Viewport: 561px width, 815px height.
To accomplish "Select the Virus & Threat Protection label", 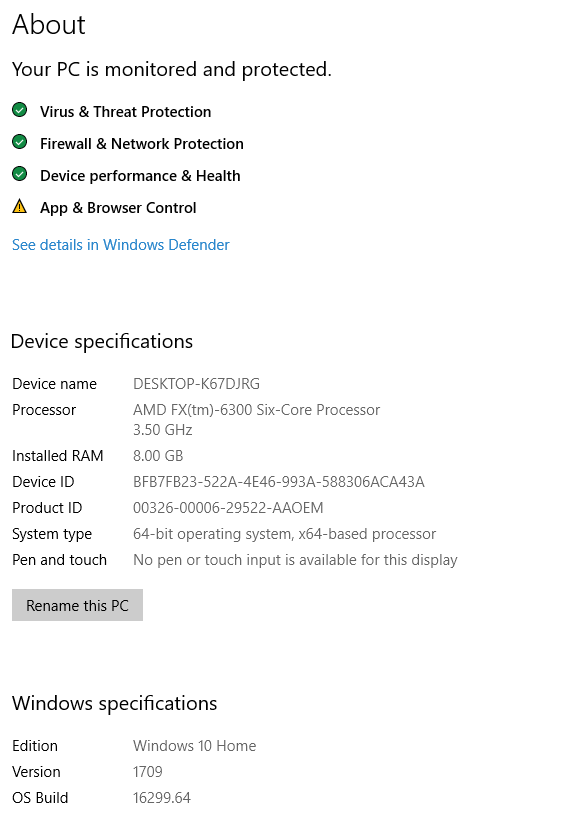I will point(125,112).
